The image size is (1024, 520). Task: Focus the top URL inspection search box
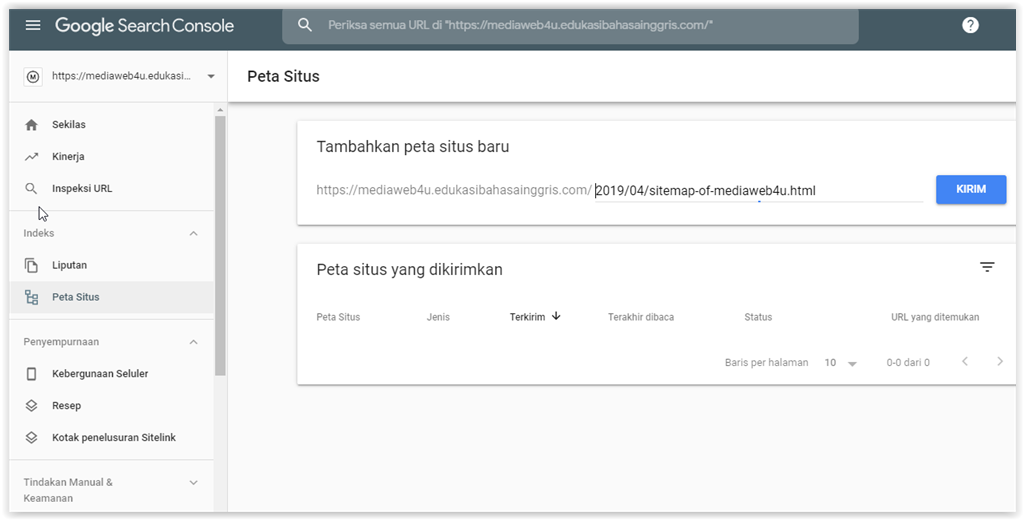click(x=570, y=25)
